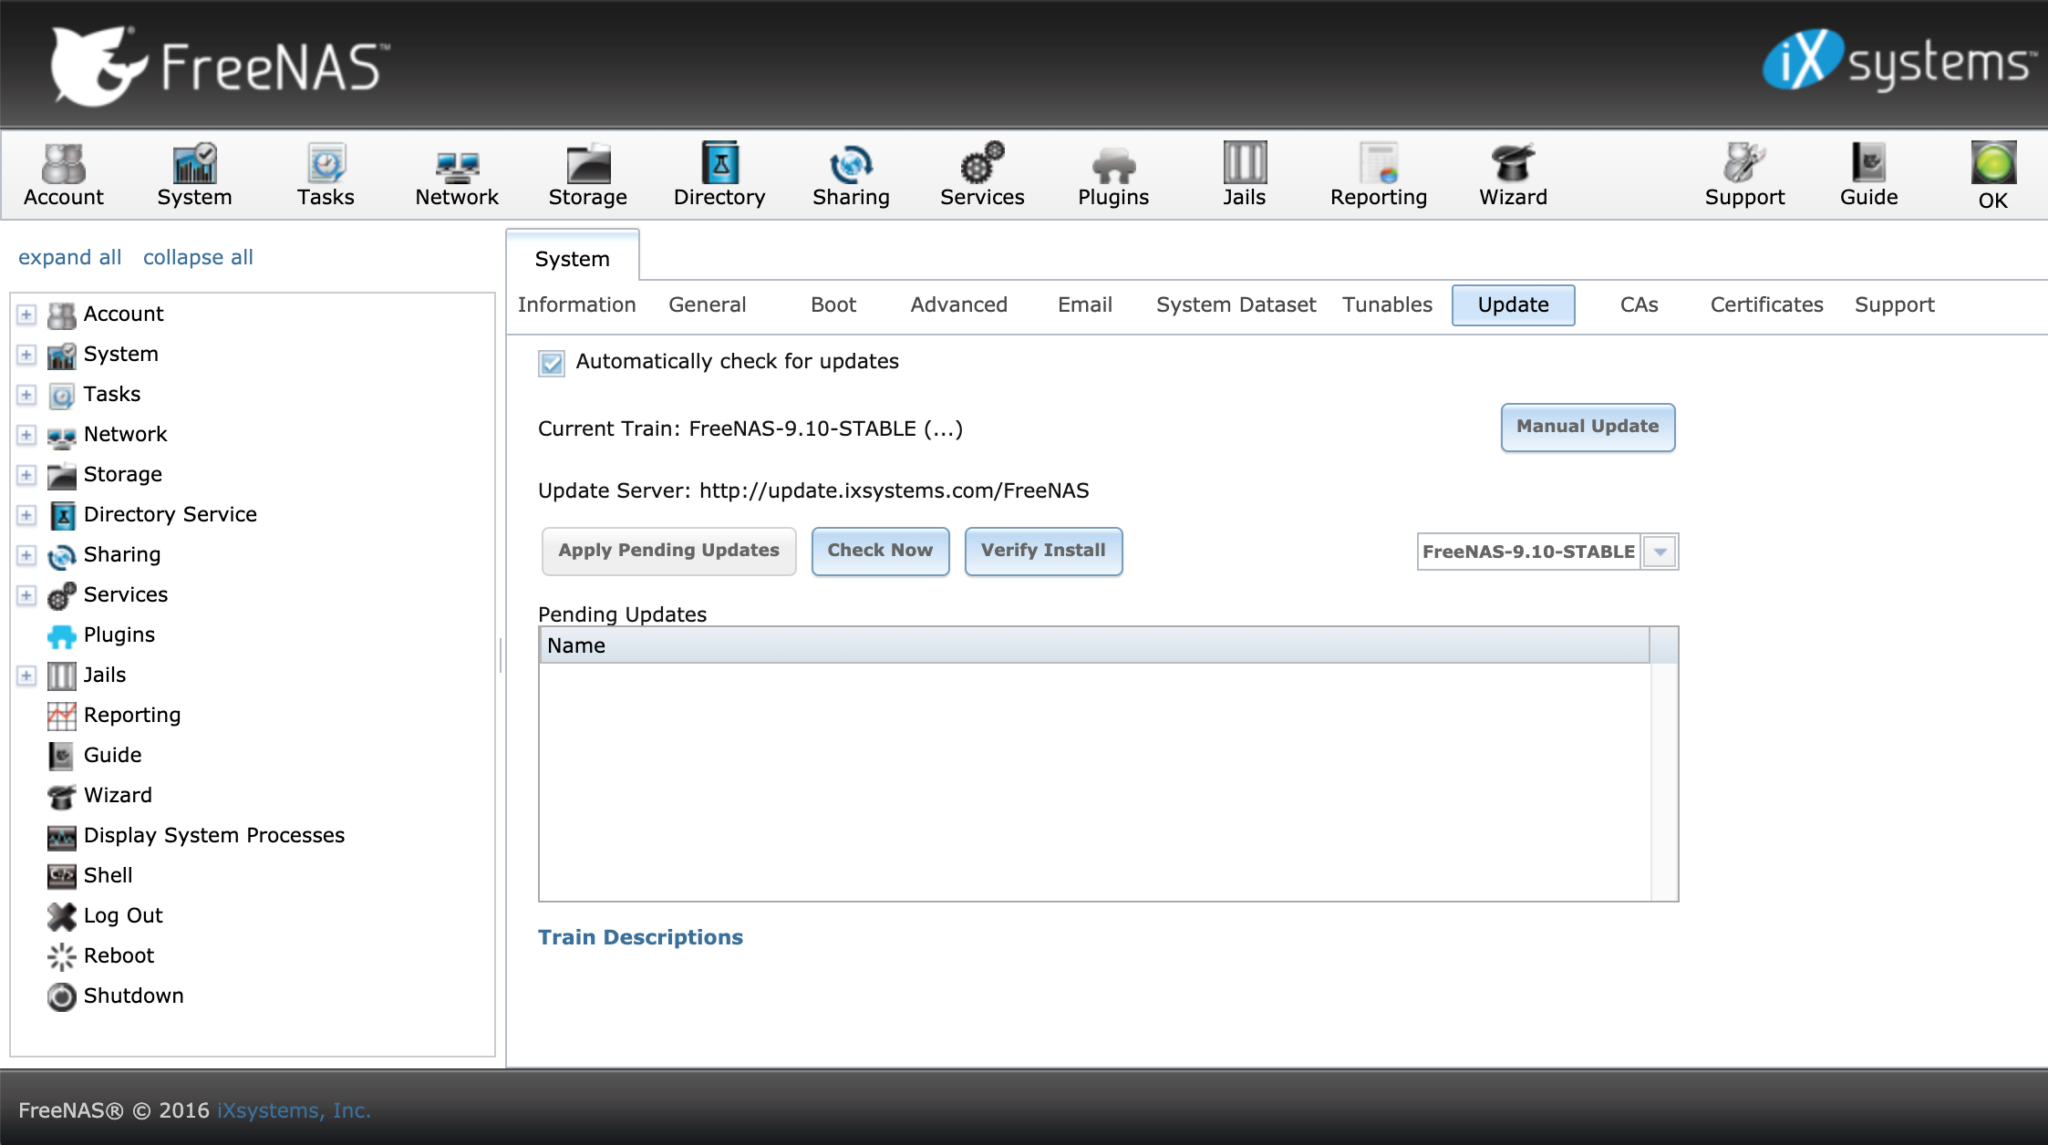Disable automatically check for updates

pyautogui.click(x=551, y=363)
